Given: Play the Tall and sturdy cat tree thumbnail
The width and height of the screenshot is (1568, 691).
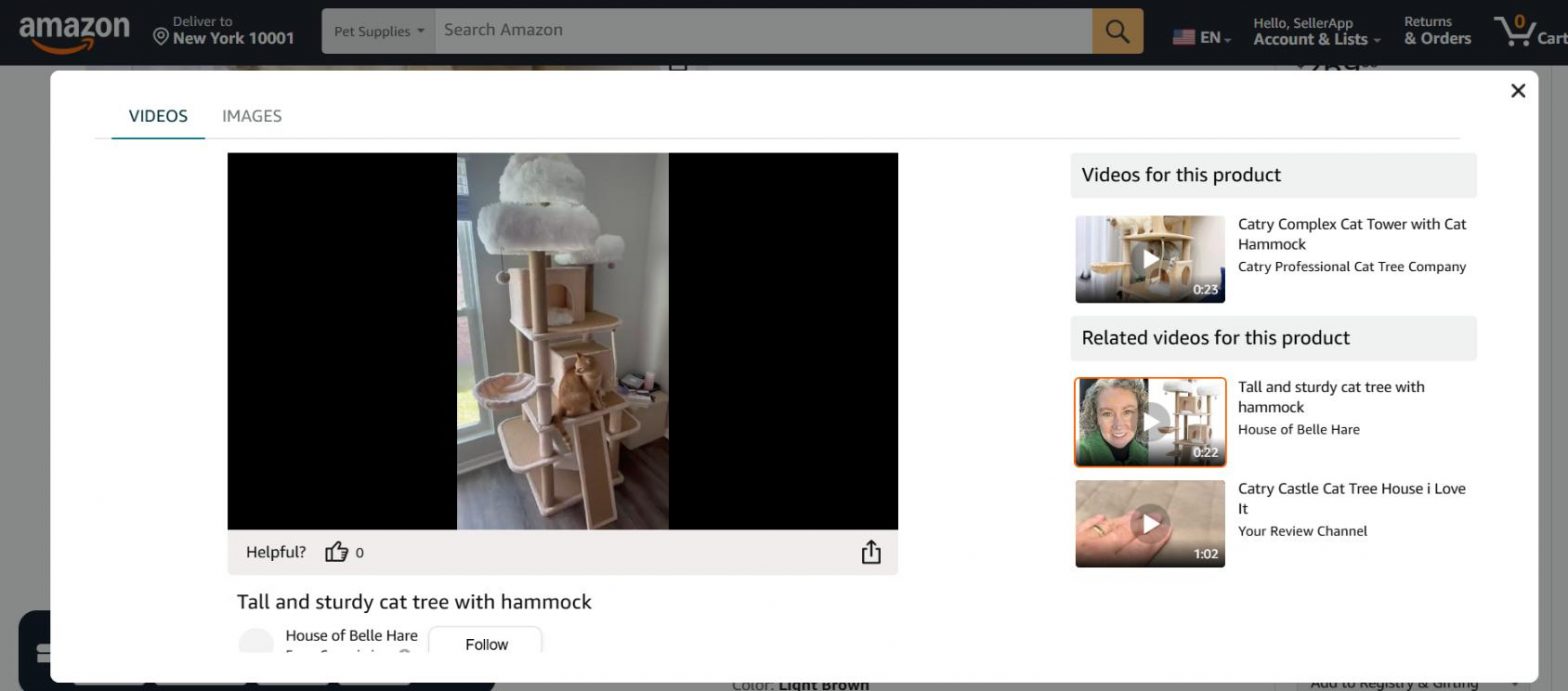Looking at the screenshot, I should tap(1150, 422).
